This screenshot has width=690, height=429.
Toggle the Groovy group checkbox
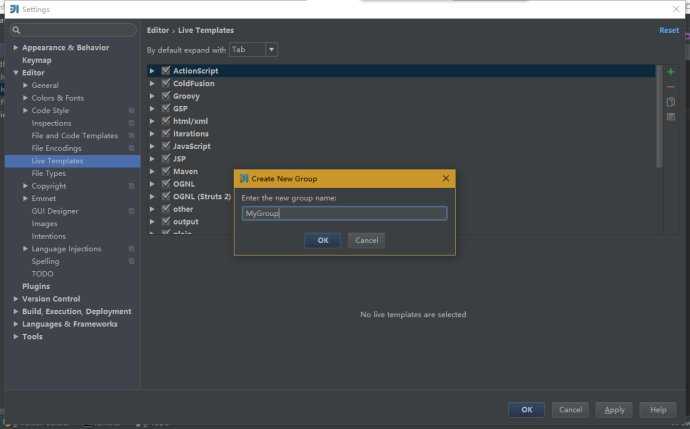click(166, 96)
